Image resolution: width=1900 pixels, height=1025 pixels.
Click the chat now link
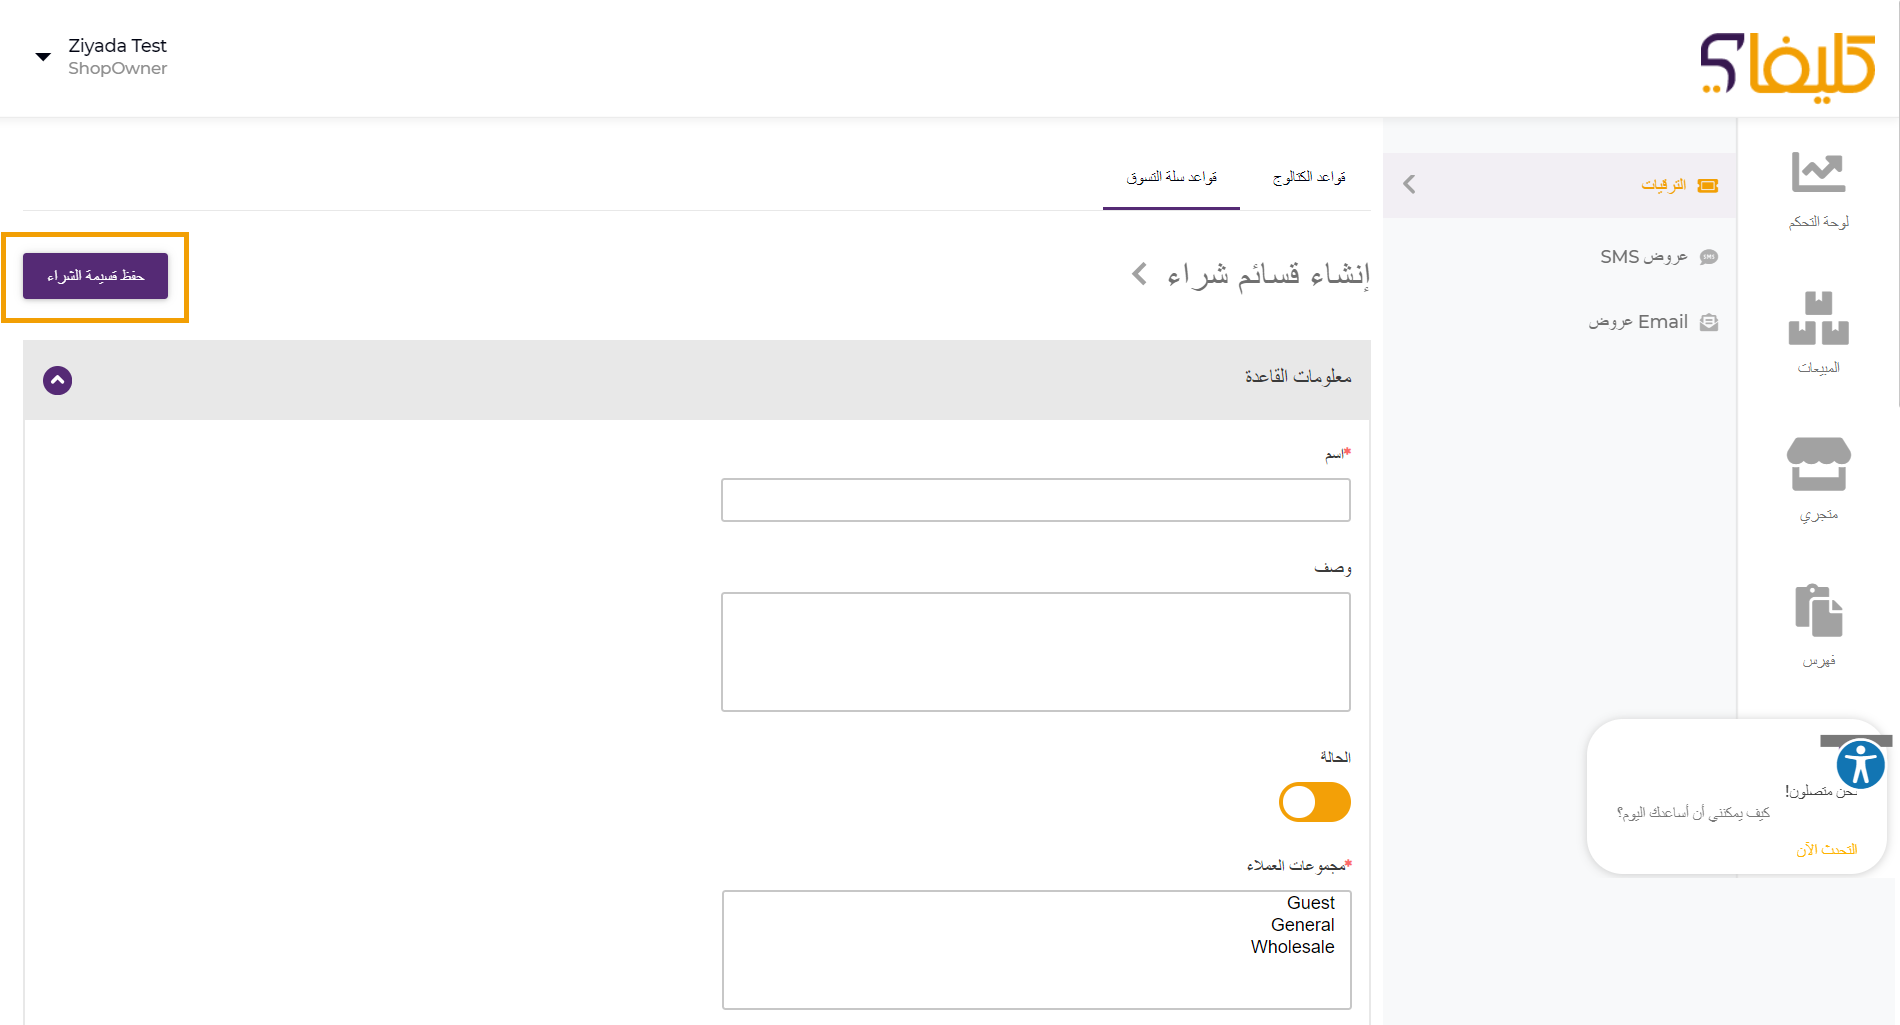click(1826, 850)
